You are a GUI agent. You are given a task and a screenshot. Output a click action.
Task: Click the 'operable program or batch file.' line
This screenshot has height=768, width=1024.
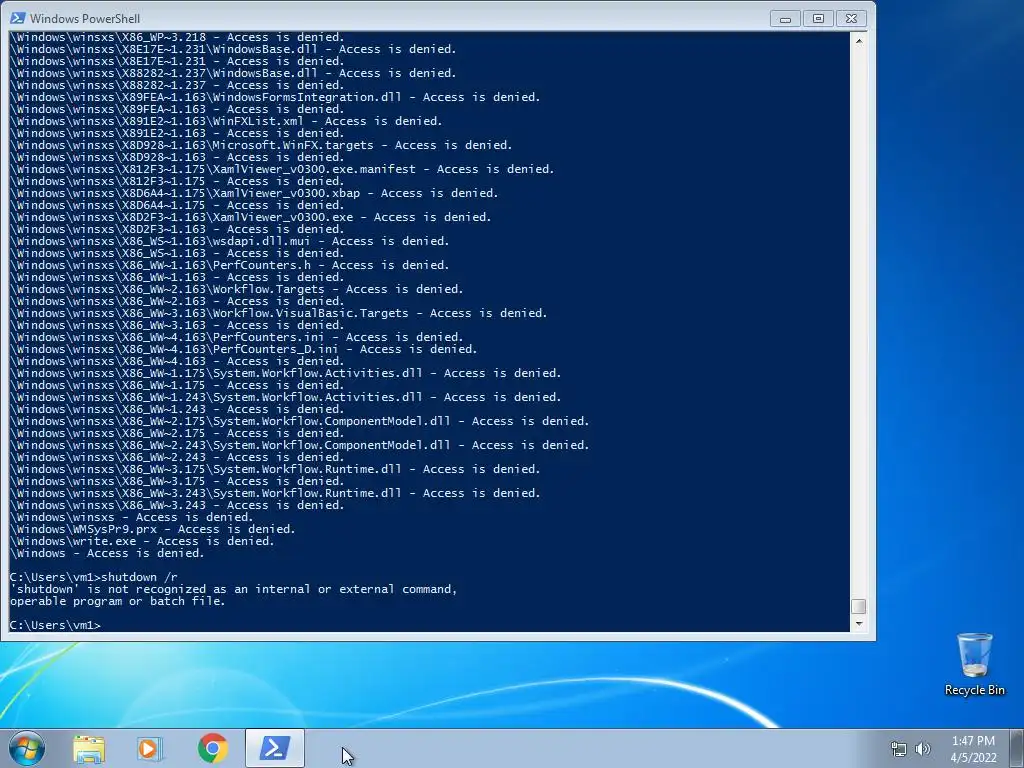pos(118,601)
